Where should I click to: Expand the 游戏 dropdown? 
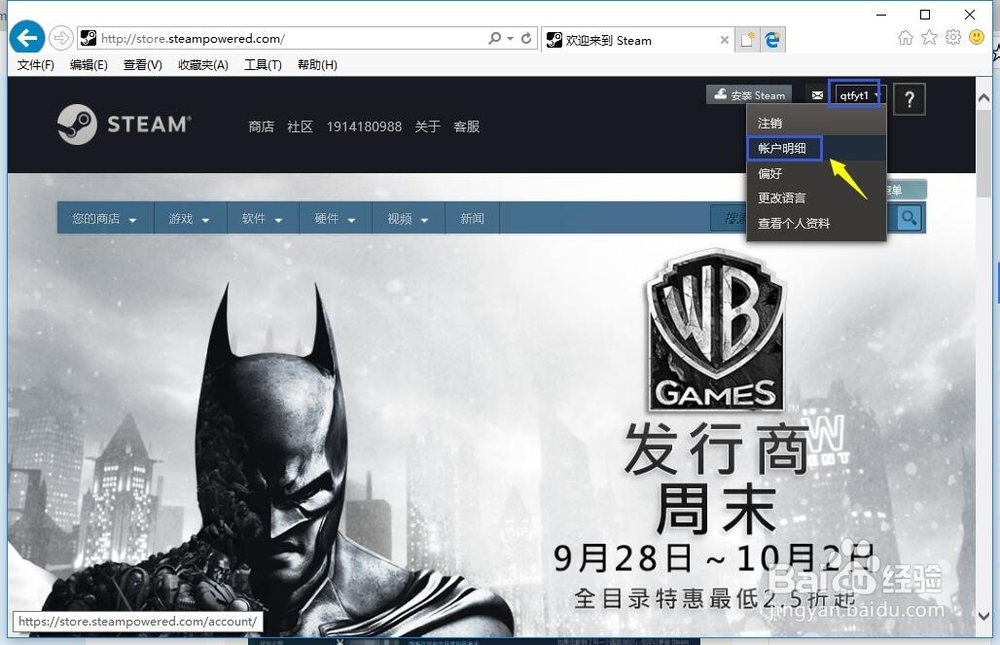(191, 218)
